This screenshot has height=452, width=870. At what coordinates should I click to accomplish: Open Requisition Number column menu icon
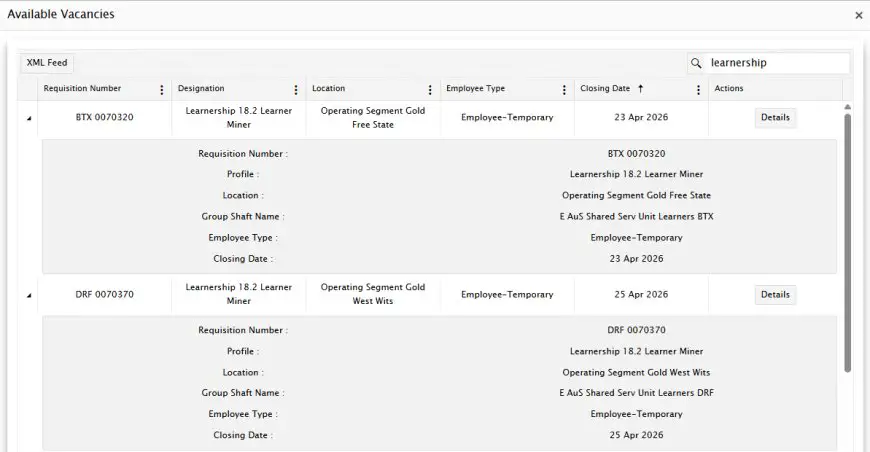pos(162,89)
